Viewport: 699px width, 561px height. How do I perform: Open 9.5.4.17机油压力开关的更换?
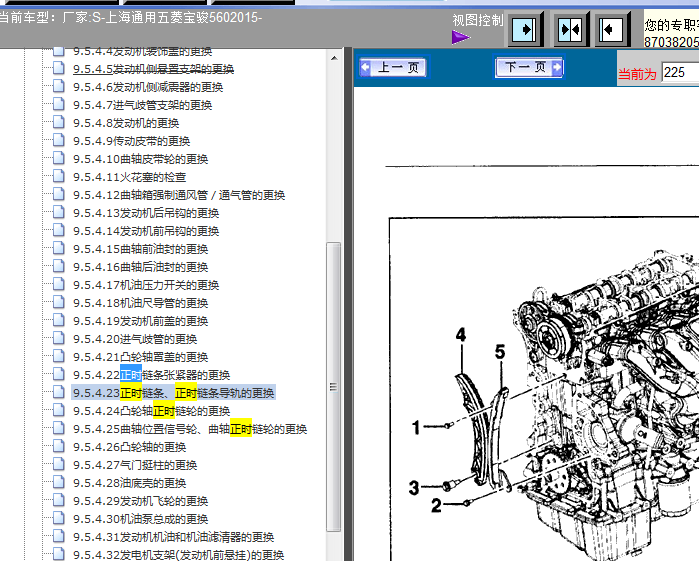(x=146, y=285)
